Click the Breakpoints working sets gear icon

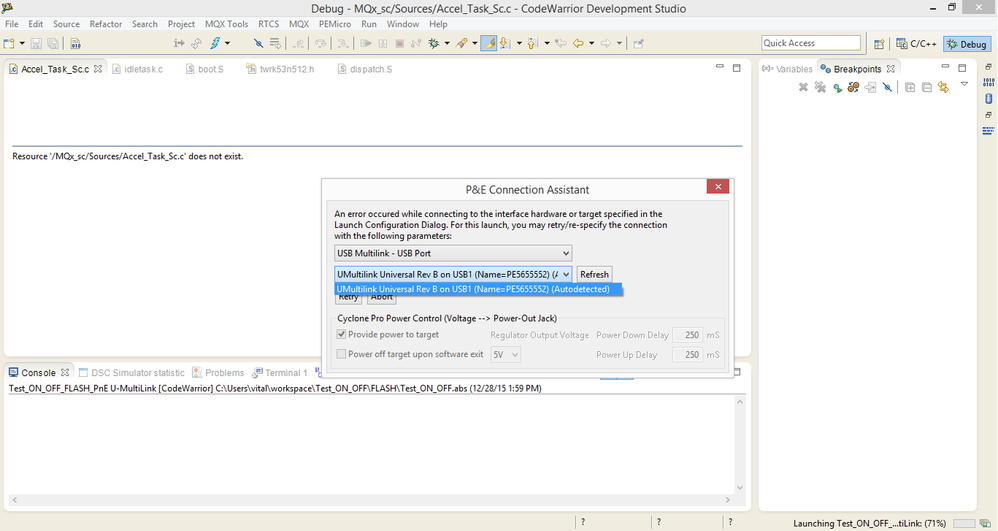[x=854, y=87]
